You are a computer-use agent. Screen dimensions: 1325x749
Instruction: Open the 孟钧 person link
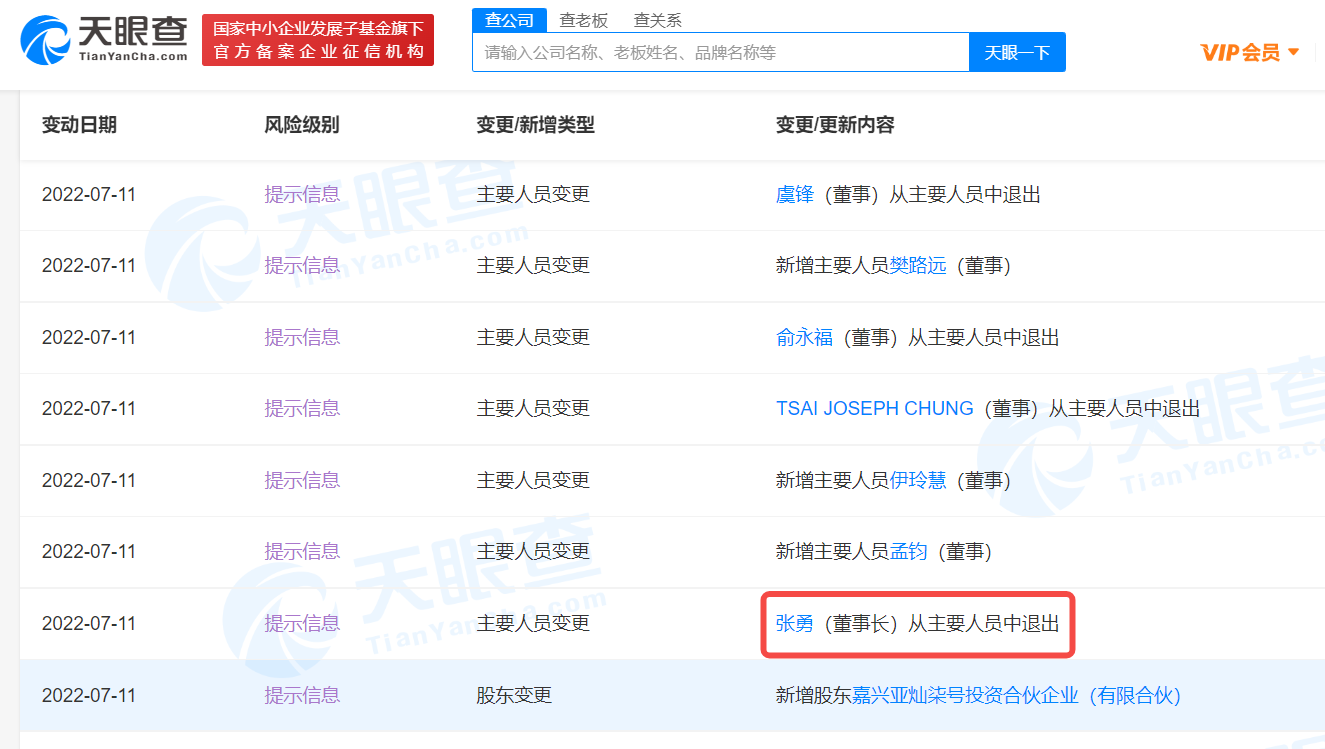coord(909,552)
